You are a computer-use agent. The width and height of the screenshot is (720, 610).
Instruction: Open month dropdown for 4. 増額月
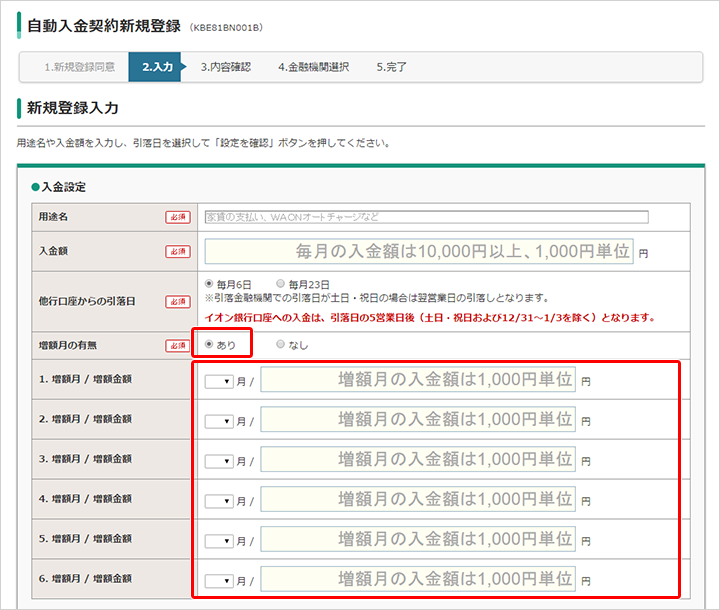tap(219, 500)
